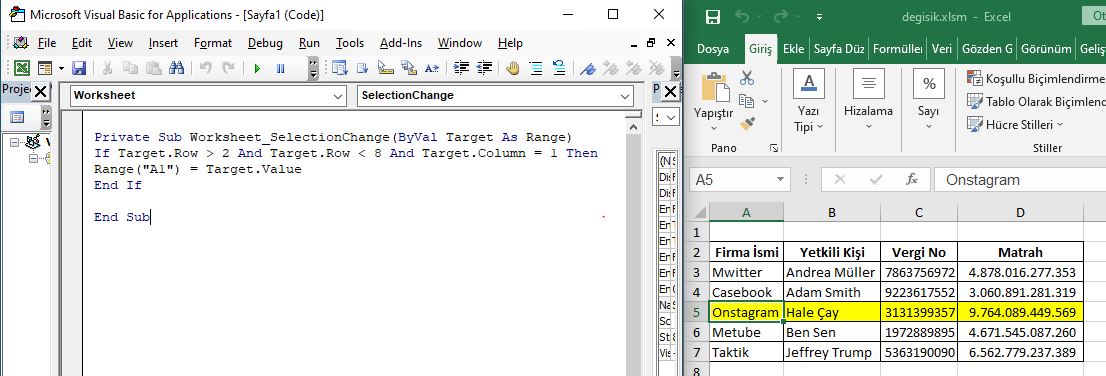Screen dimensions: 1106x376
Task: Open the Yapıştır paste options arrow
Action: (714, 129)
